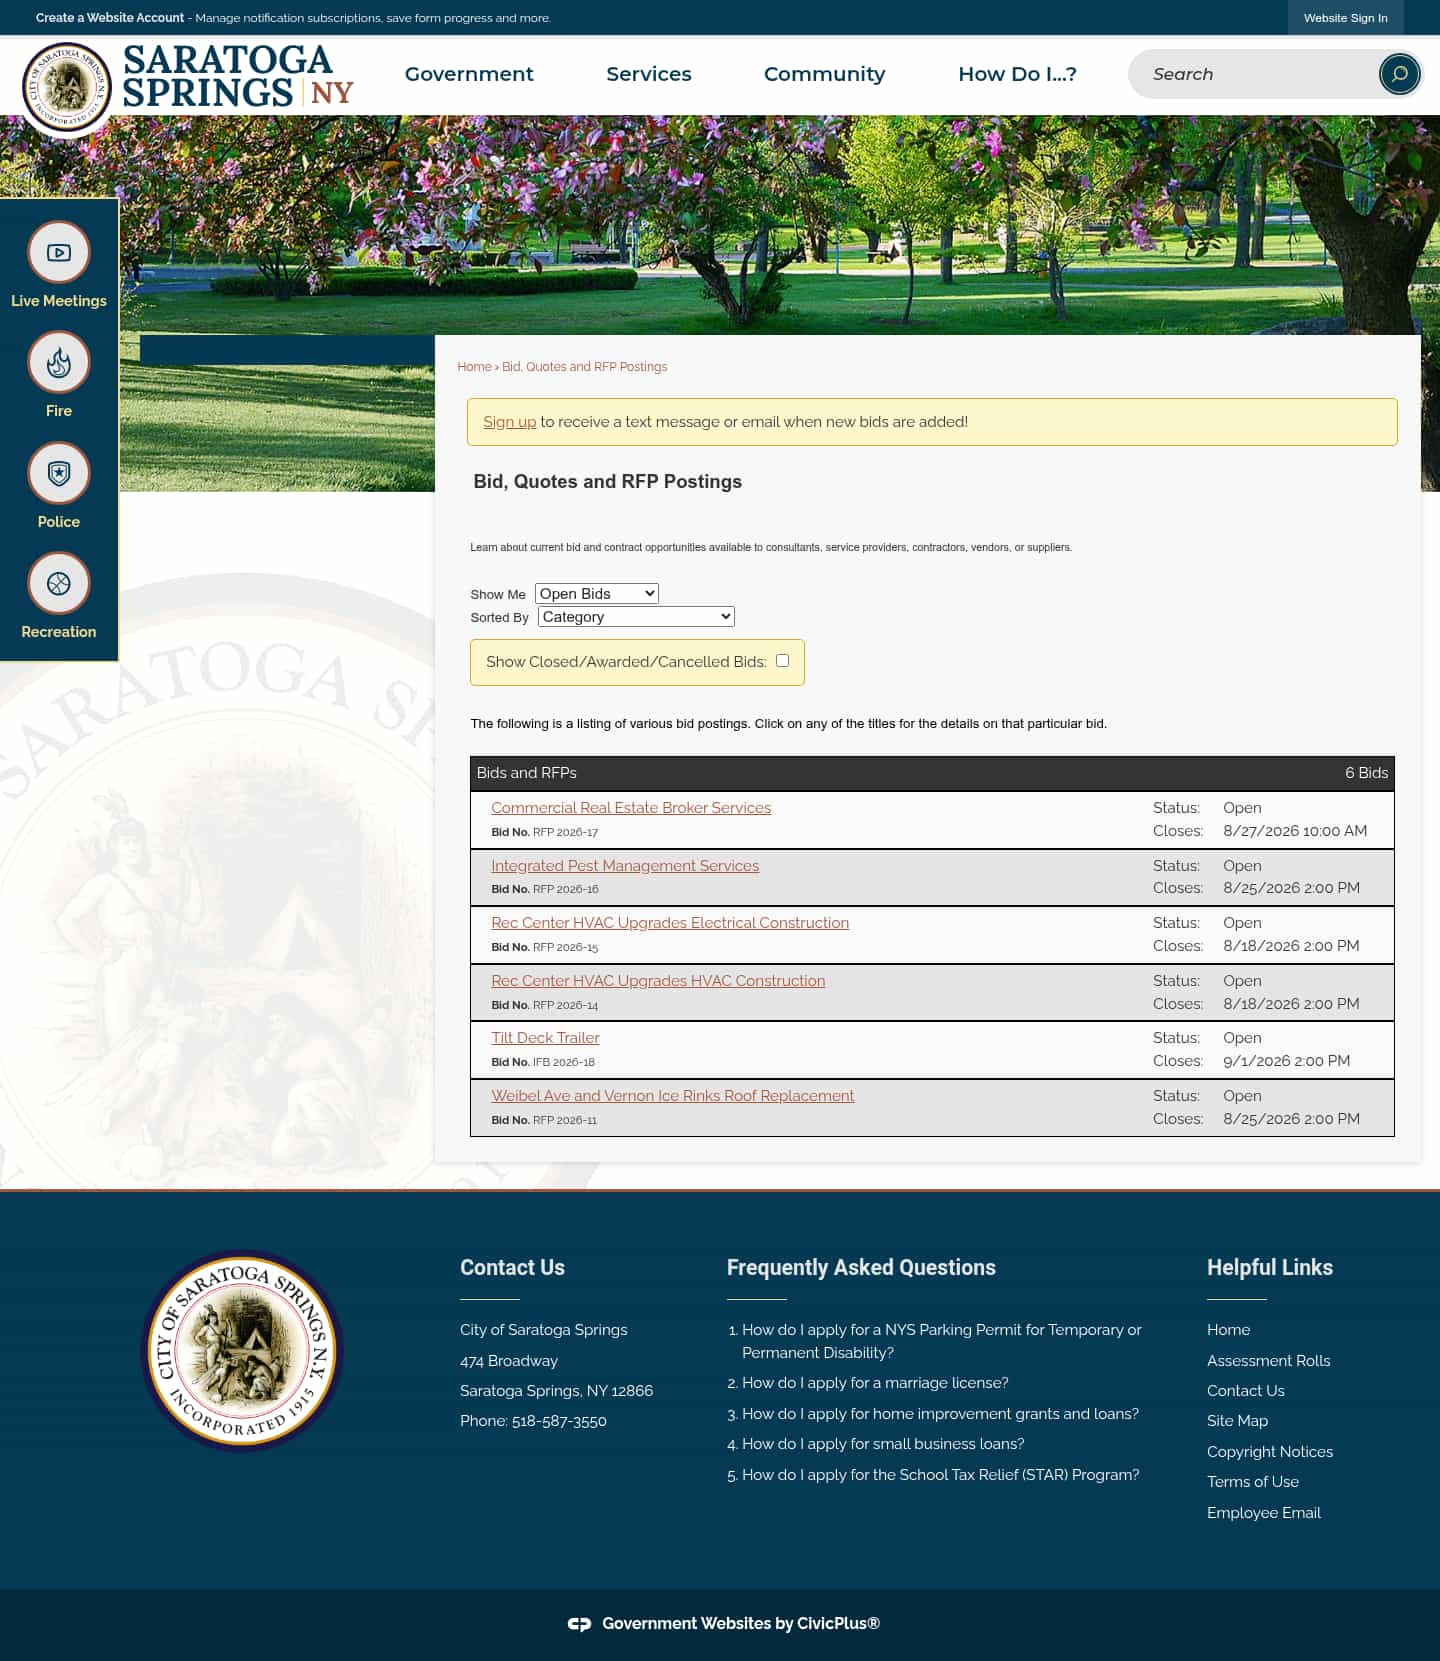The width and height of the screenshot is (1440, 1661).
Task: Open FAQ about marriage license
Action: (x=875, y=1383)
